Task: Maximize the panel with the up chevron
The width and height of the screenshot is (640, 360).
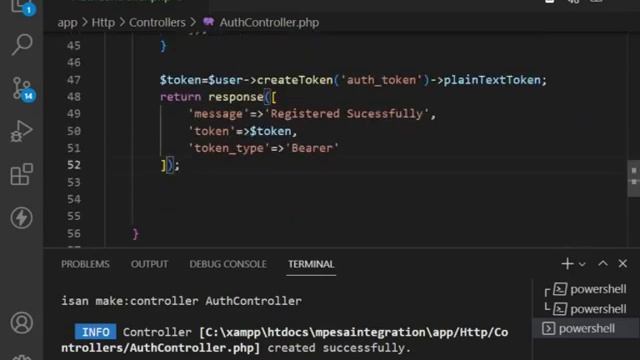Action: pos(603,264)
